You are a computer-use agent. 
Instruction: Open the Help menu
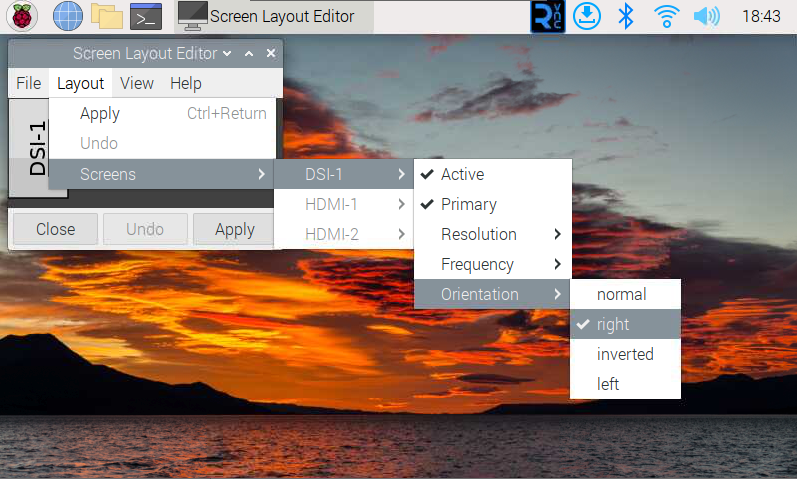point(185,83)
